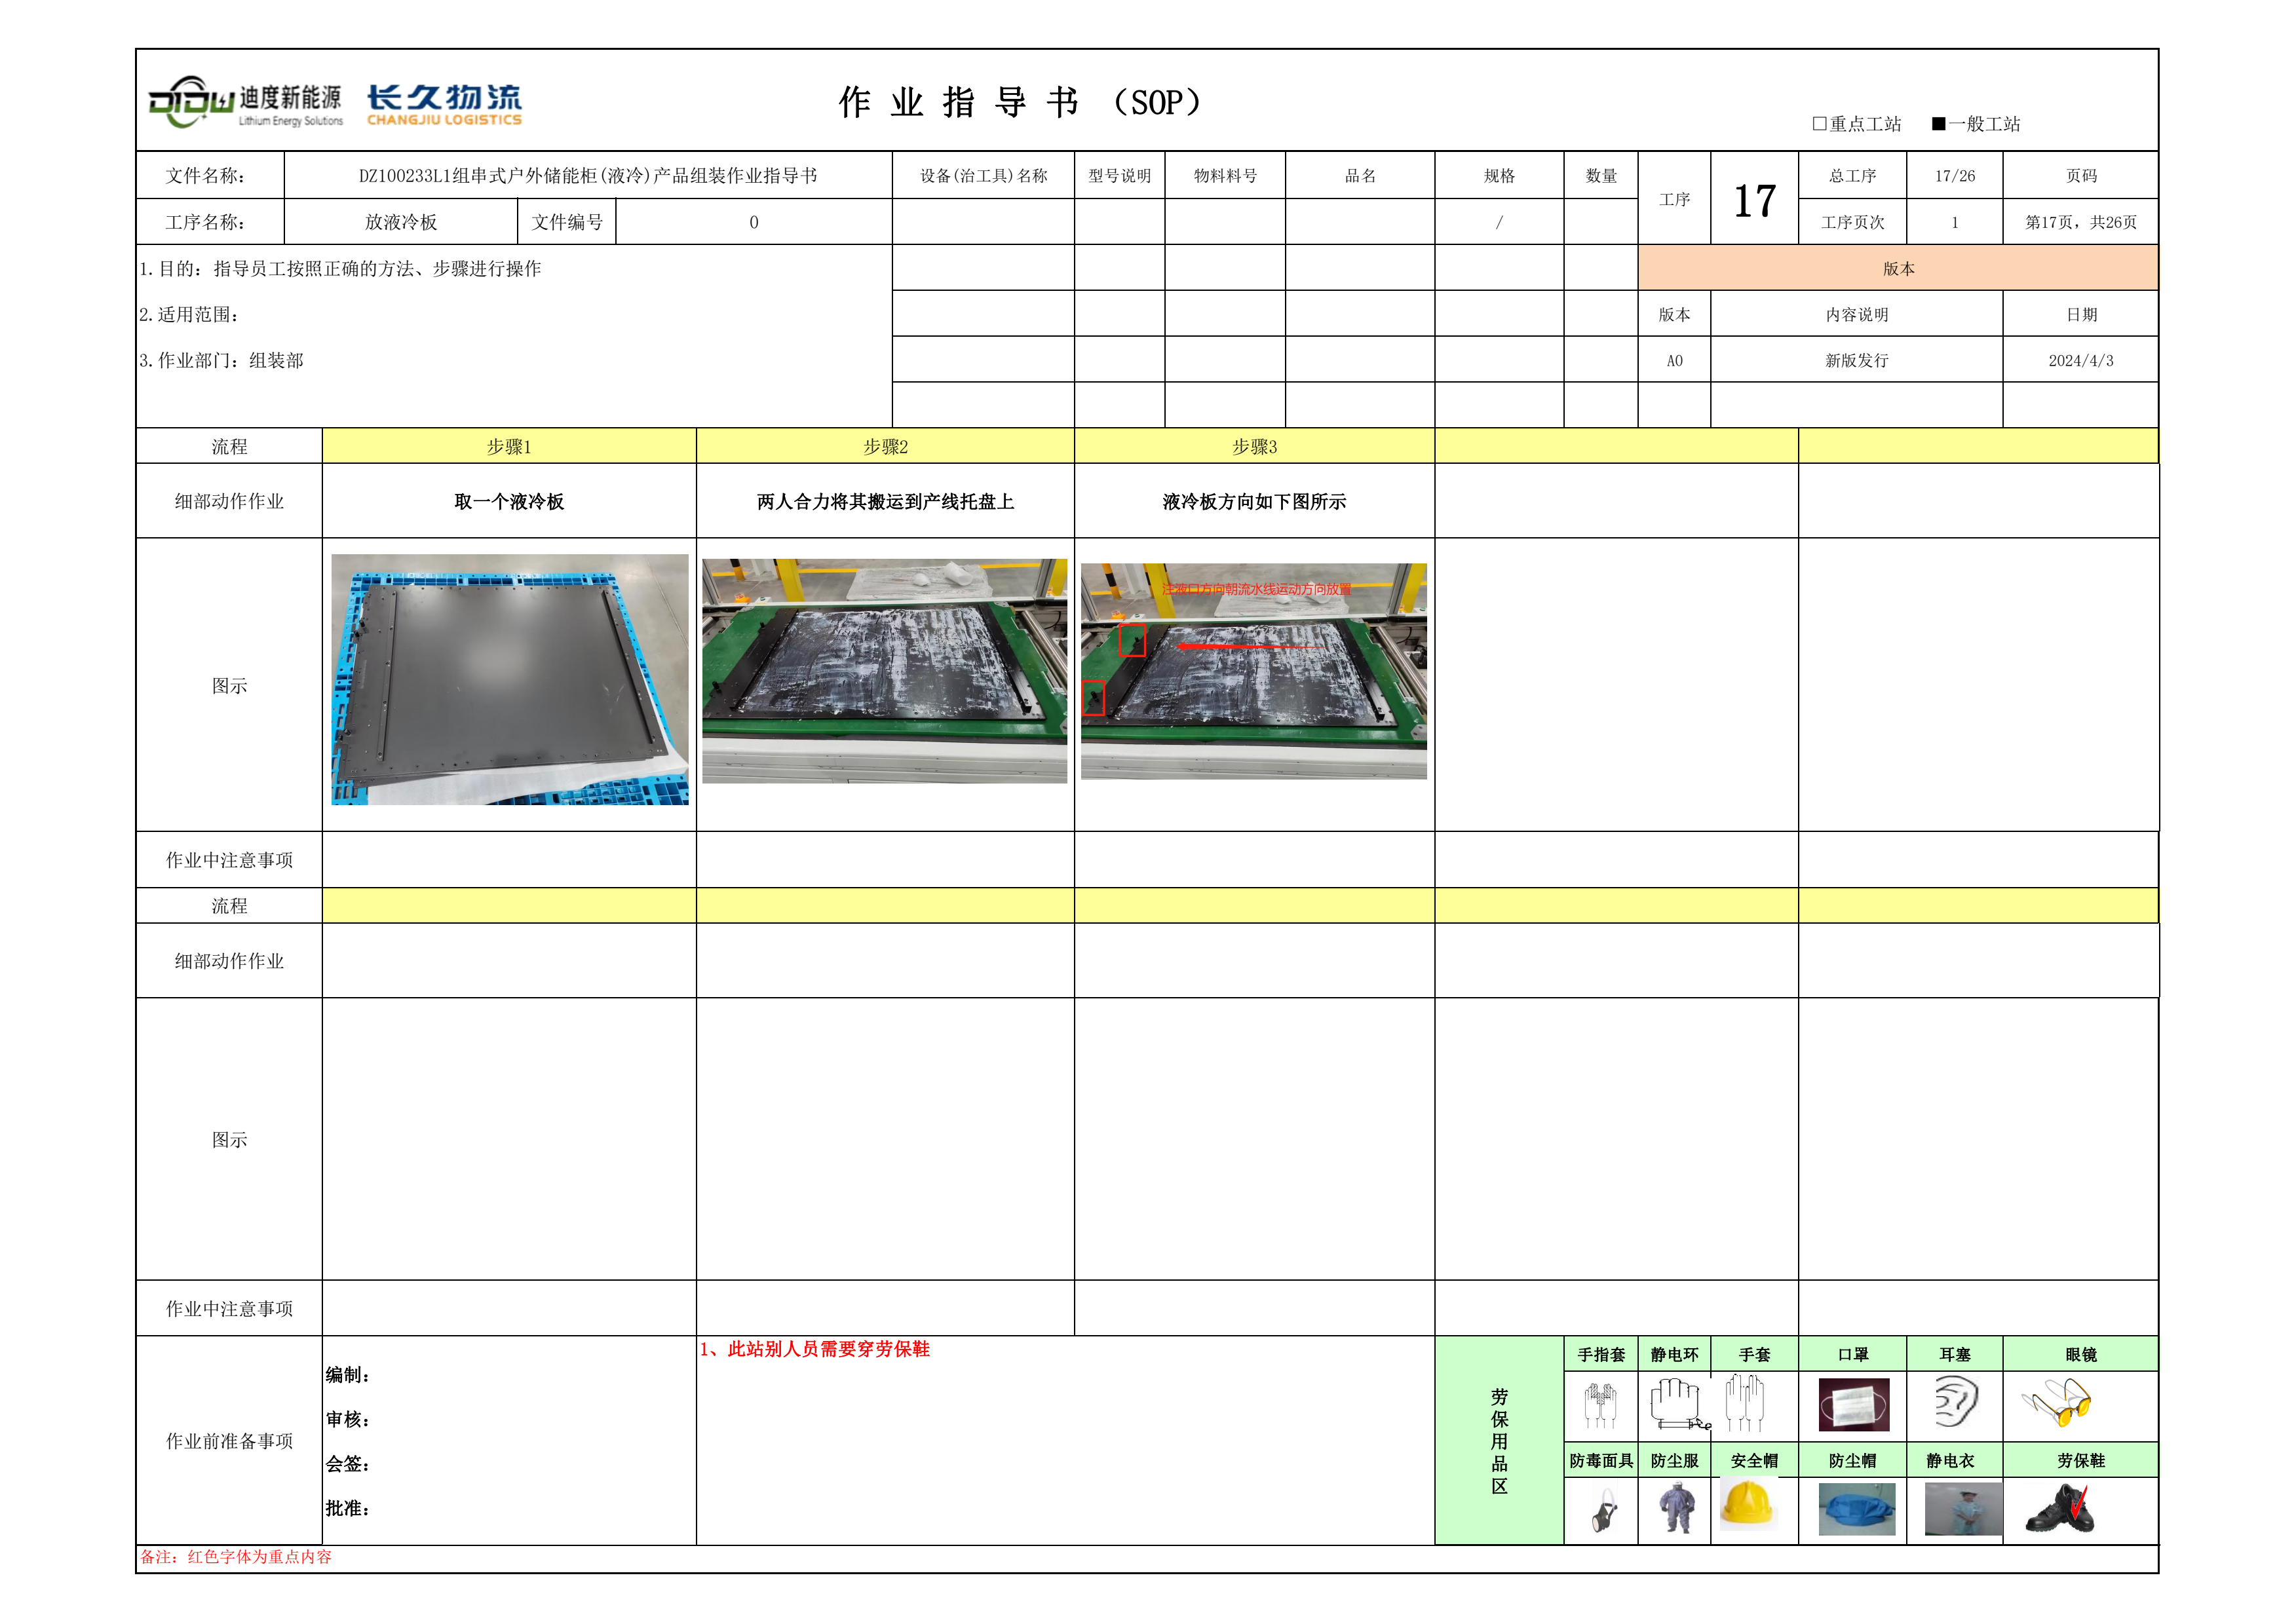Click the checked safety shoes (劳保鞋) icon
Screen dimensions: 2296x1624
(2060, 1509)
